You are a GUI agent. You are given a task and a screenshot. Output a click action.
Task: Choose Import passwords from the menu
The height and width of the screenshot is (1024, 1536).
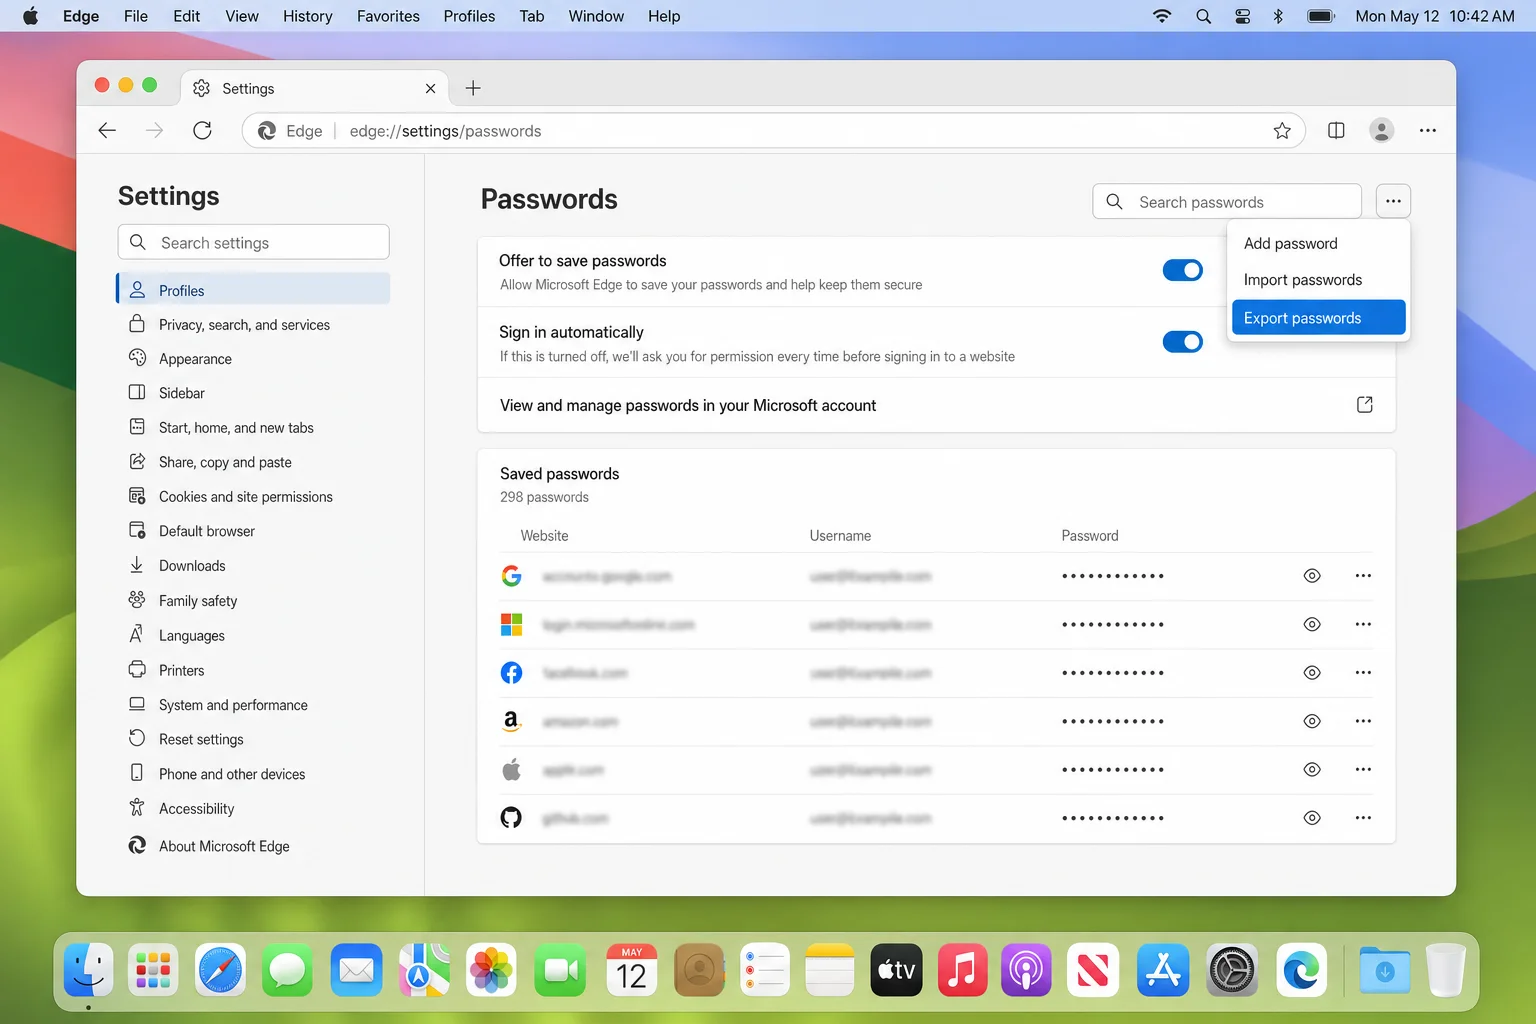[x=1318, y=280]
